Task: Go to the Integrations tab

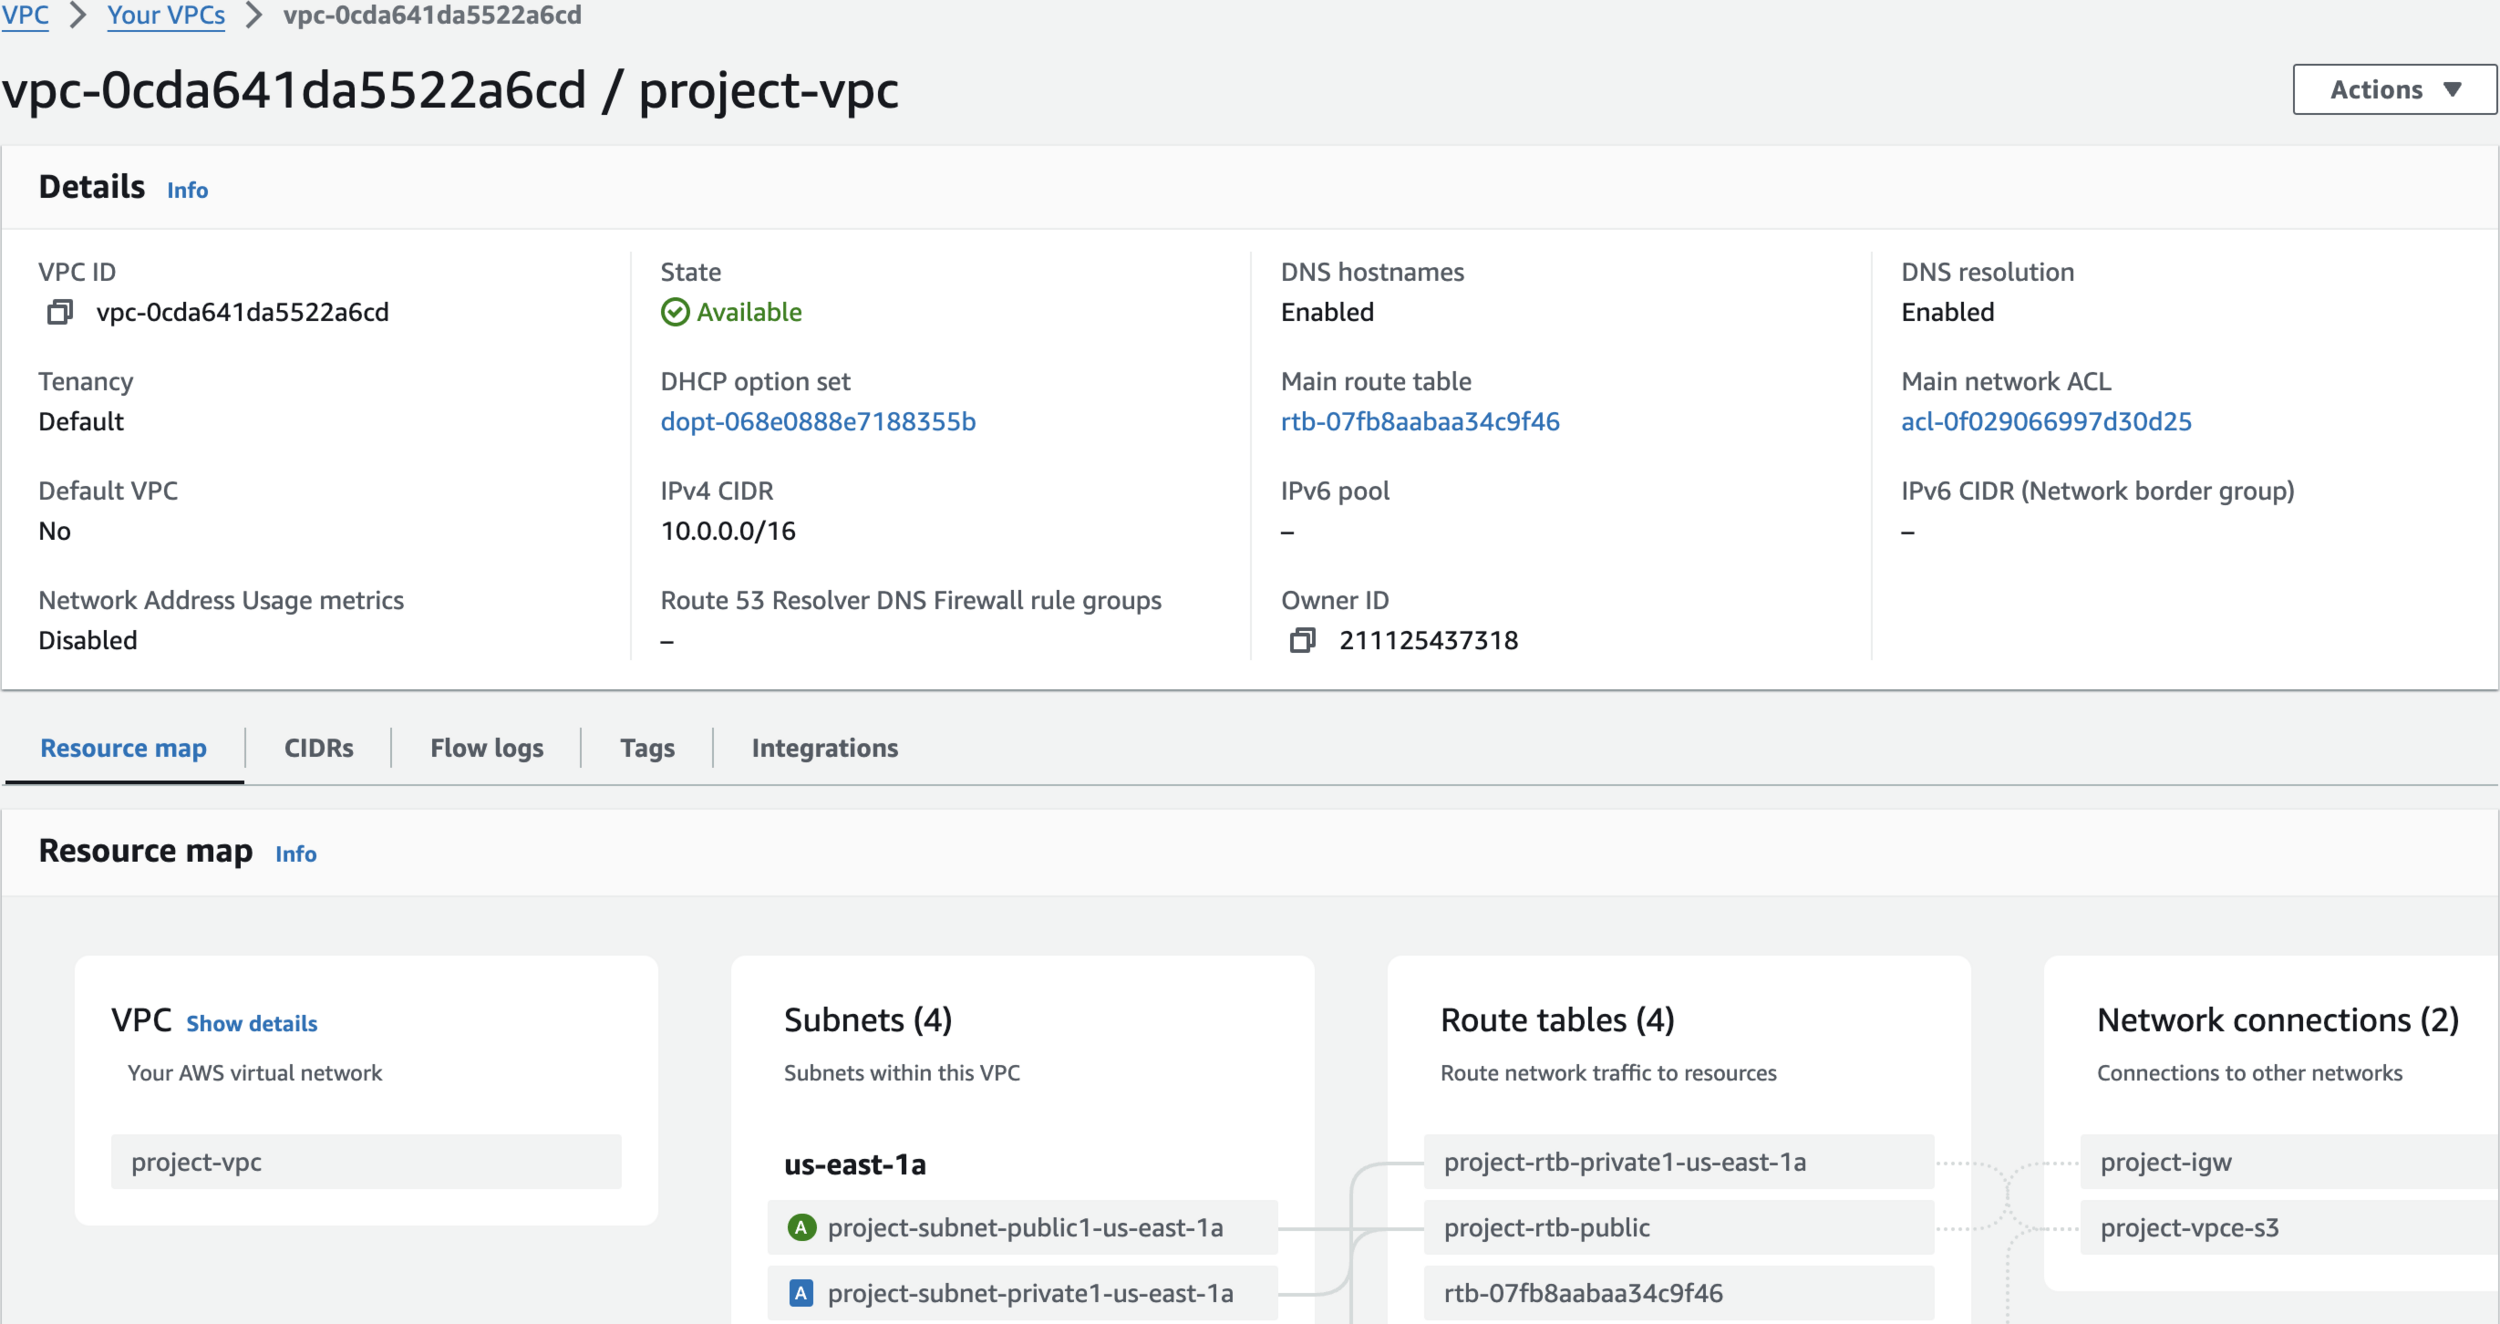Action: (824, 748)
